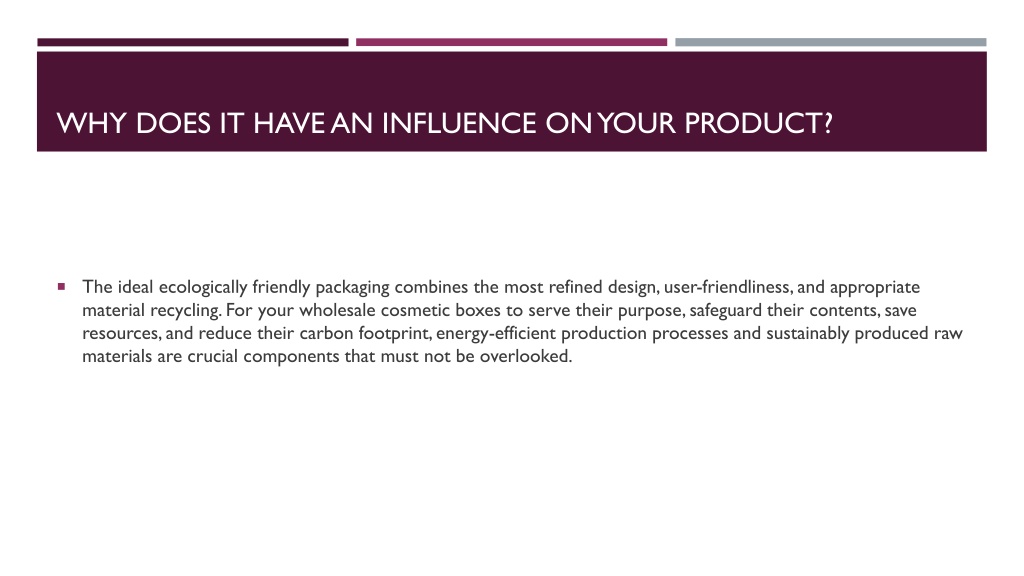Click the phrase 'material recycling' in body text
The image size is (1024, 576).
pos(151,310)
